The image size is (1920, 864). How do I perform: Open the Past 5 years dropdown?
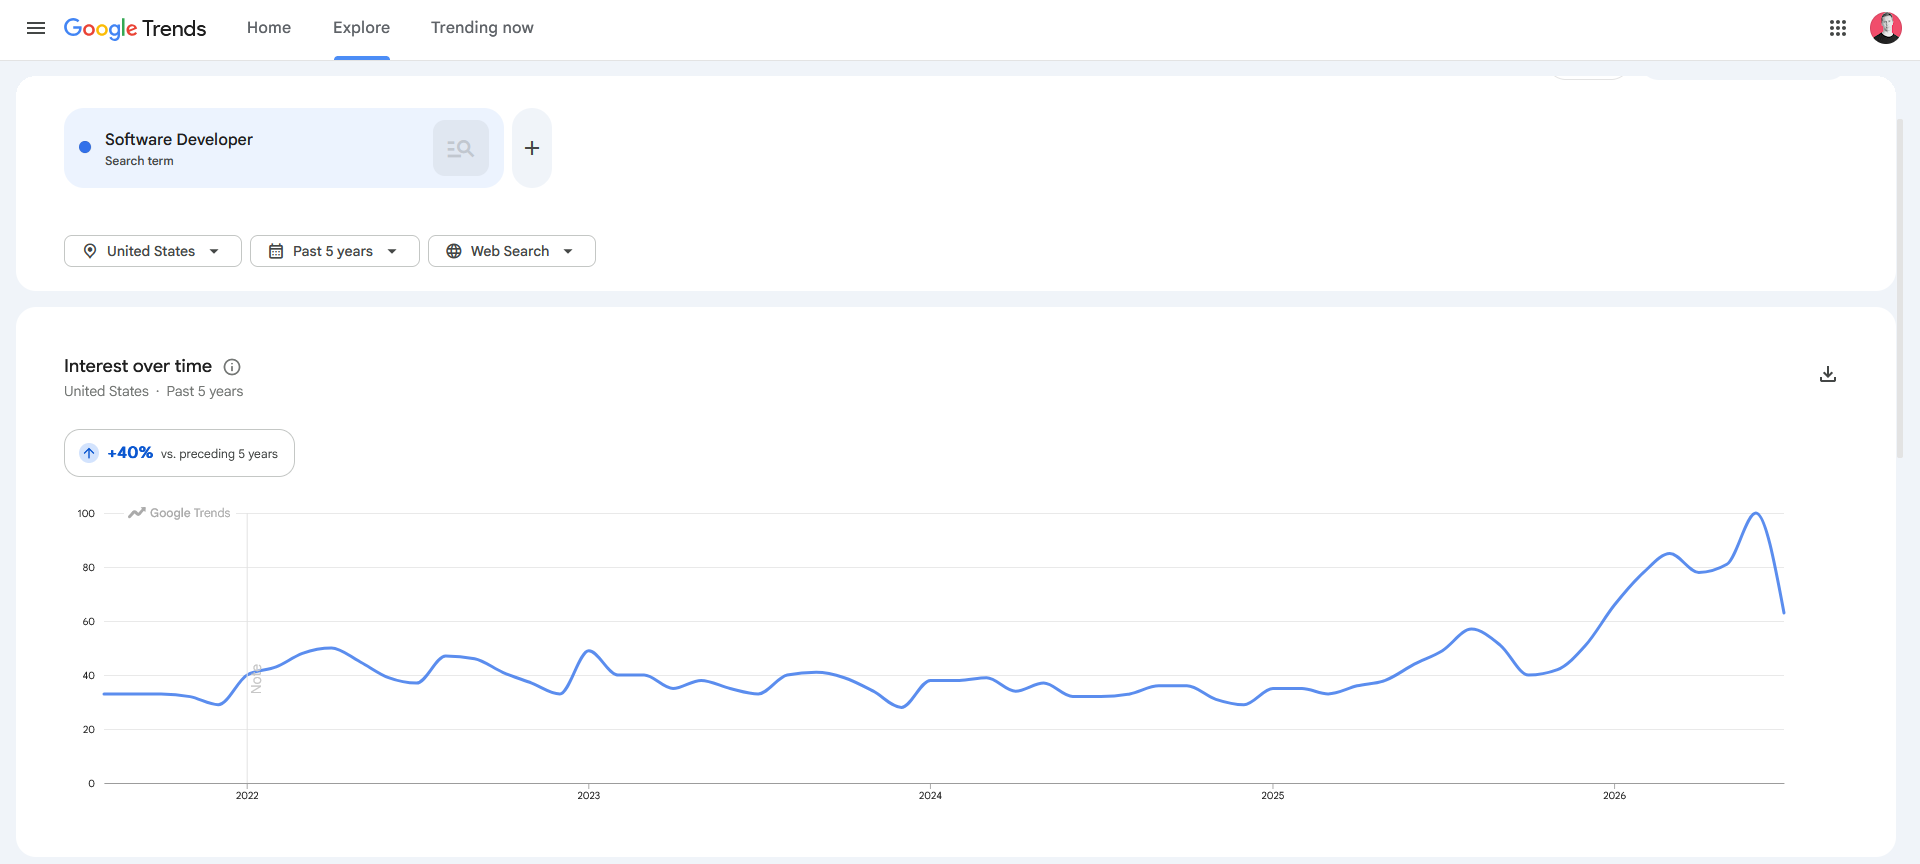point(335,251)
